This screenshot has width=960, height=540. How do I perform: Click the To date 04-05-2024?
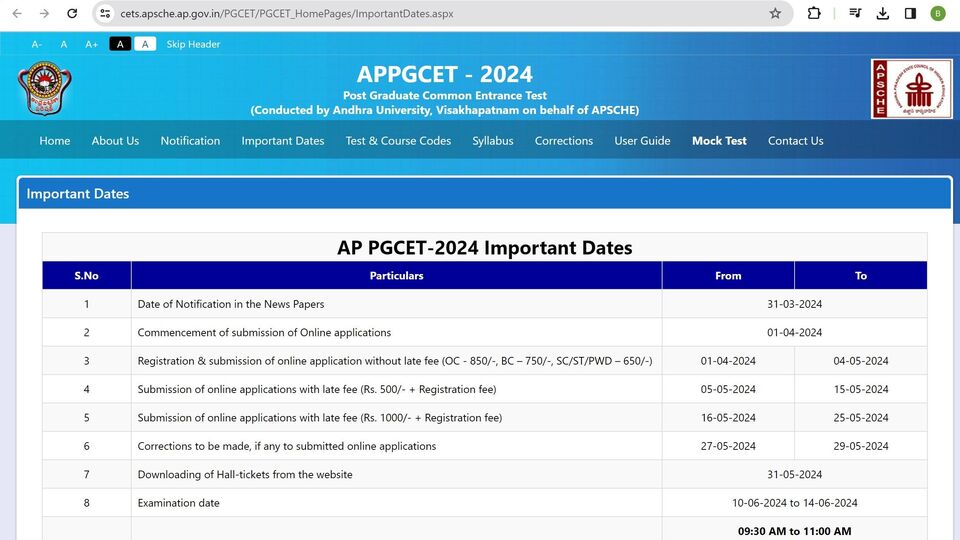click(861, 361)
